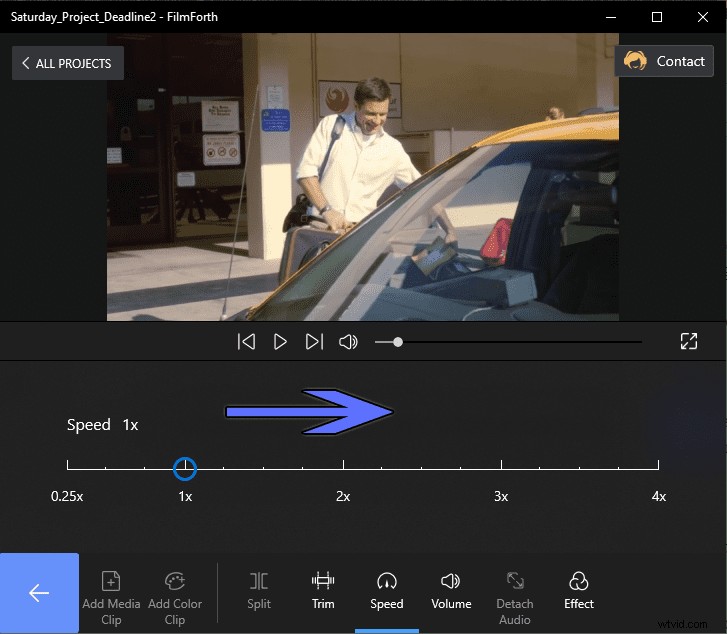This screenshot has width=727, height=634.
Task: Set speed to 2x tick on slider
Action: tap(343, 465)
